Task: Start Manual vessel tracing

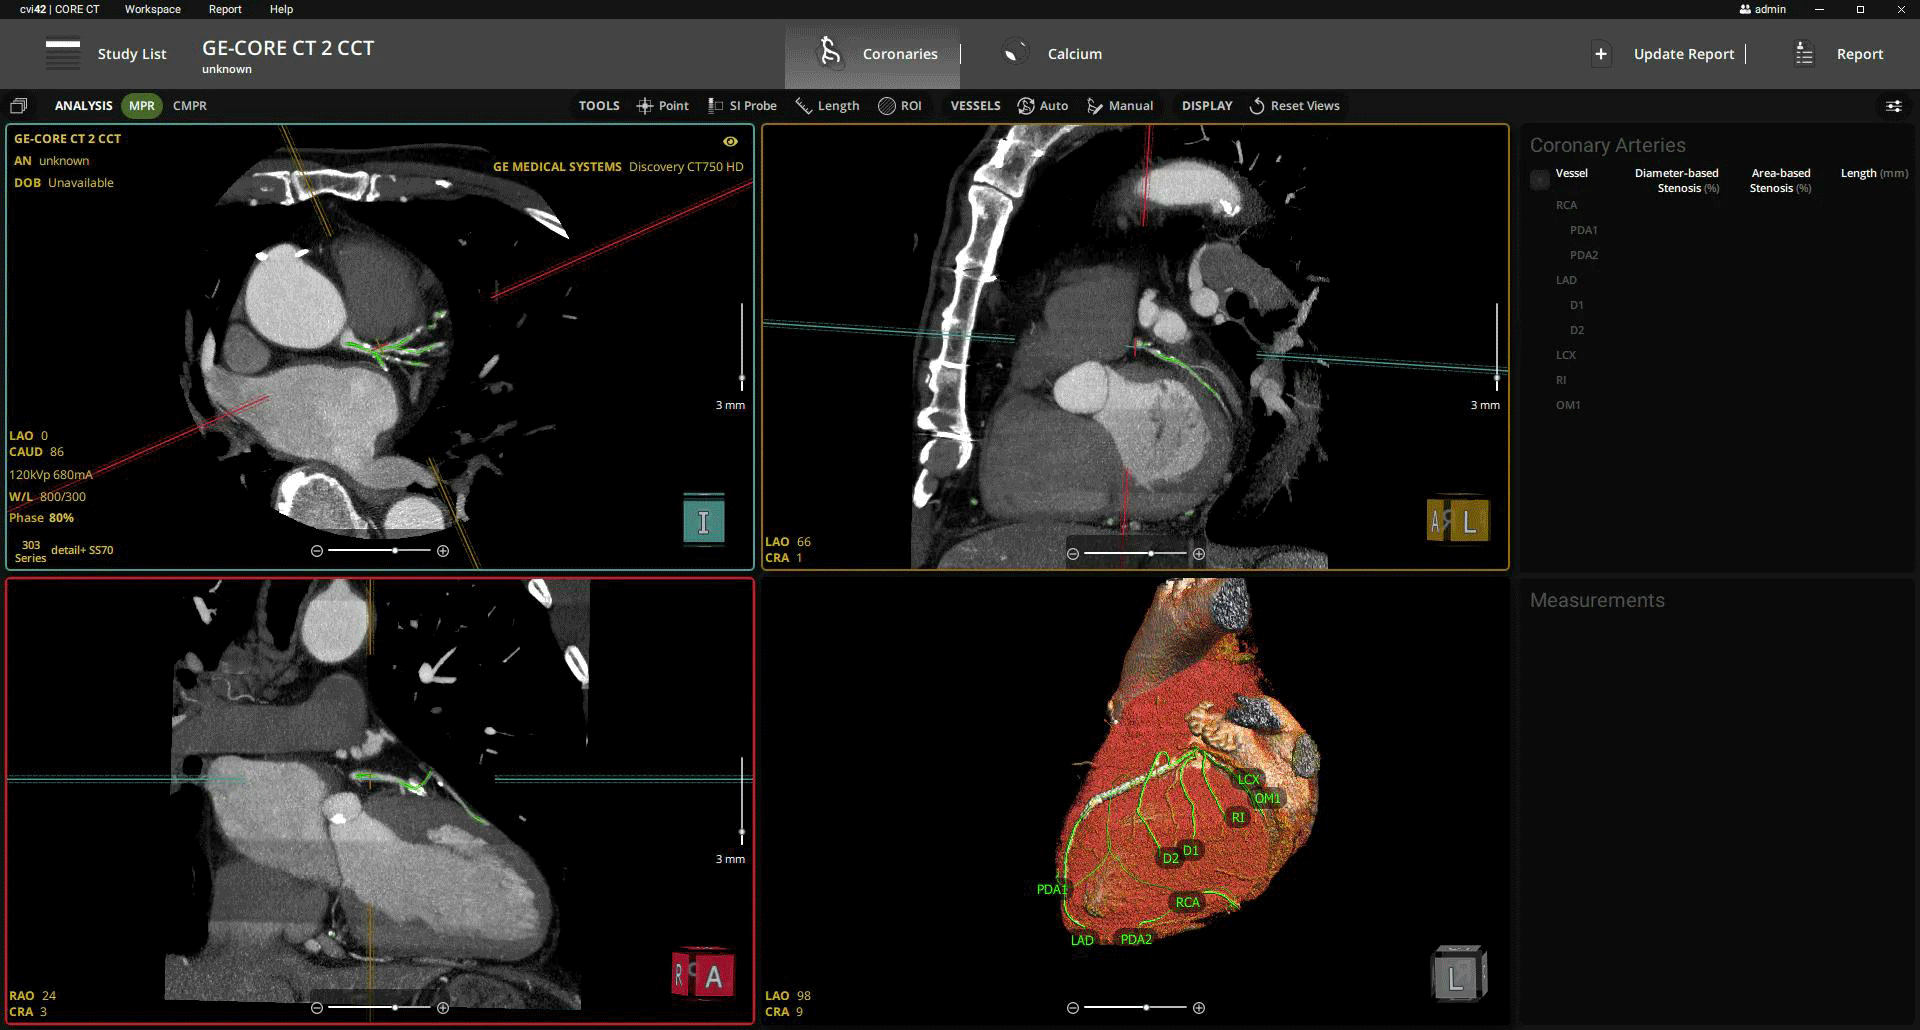Action: coord(1120,106)
